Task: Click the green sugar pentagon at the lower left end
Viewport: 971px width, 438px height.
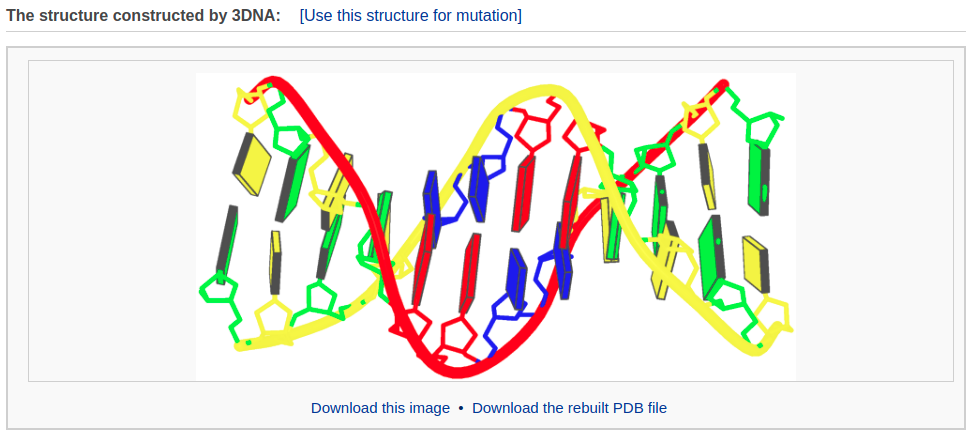Action: tap(218, 290)
